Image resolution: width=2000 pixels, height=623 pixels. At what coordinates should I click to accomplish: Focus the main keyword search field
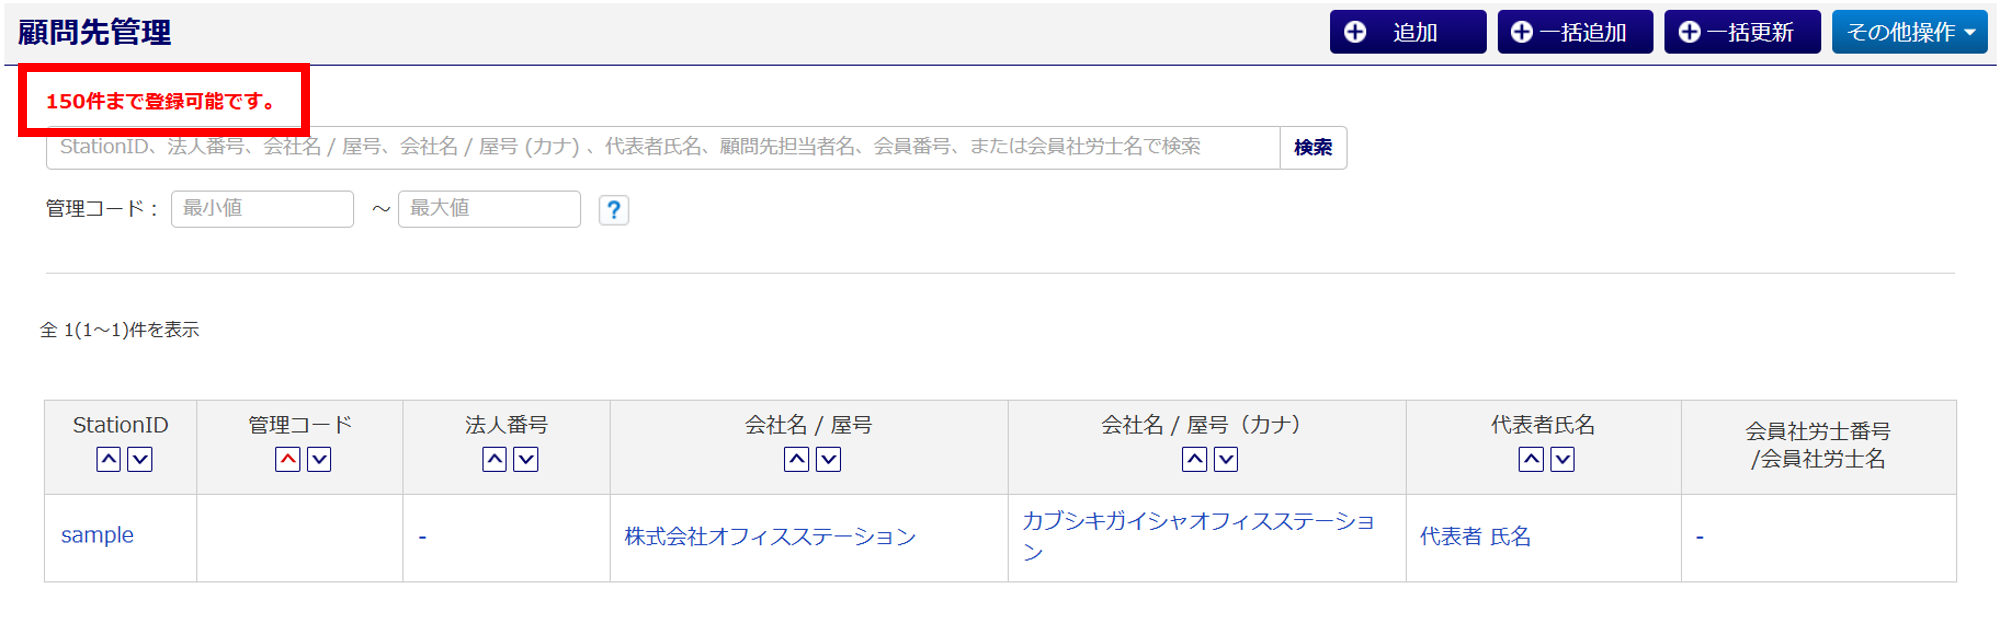[662, 148]
